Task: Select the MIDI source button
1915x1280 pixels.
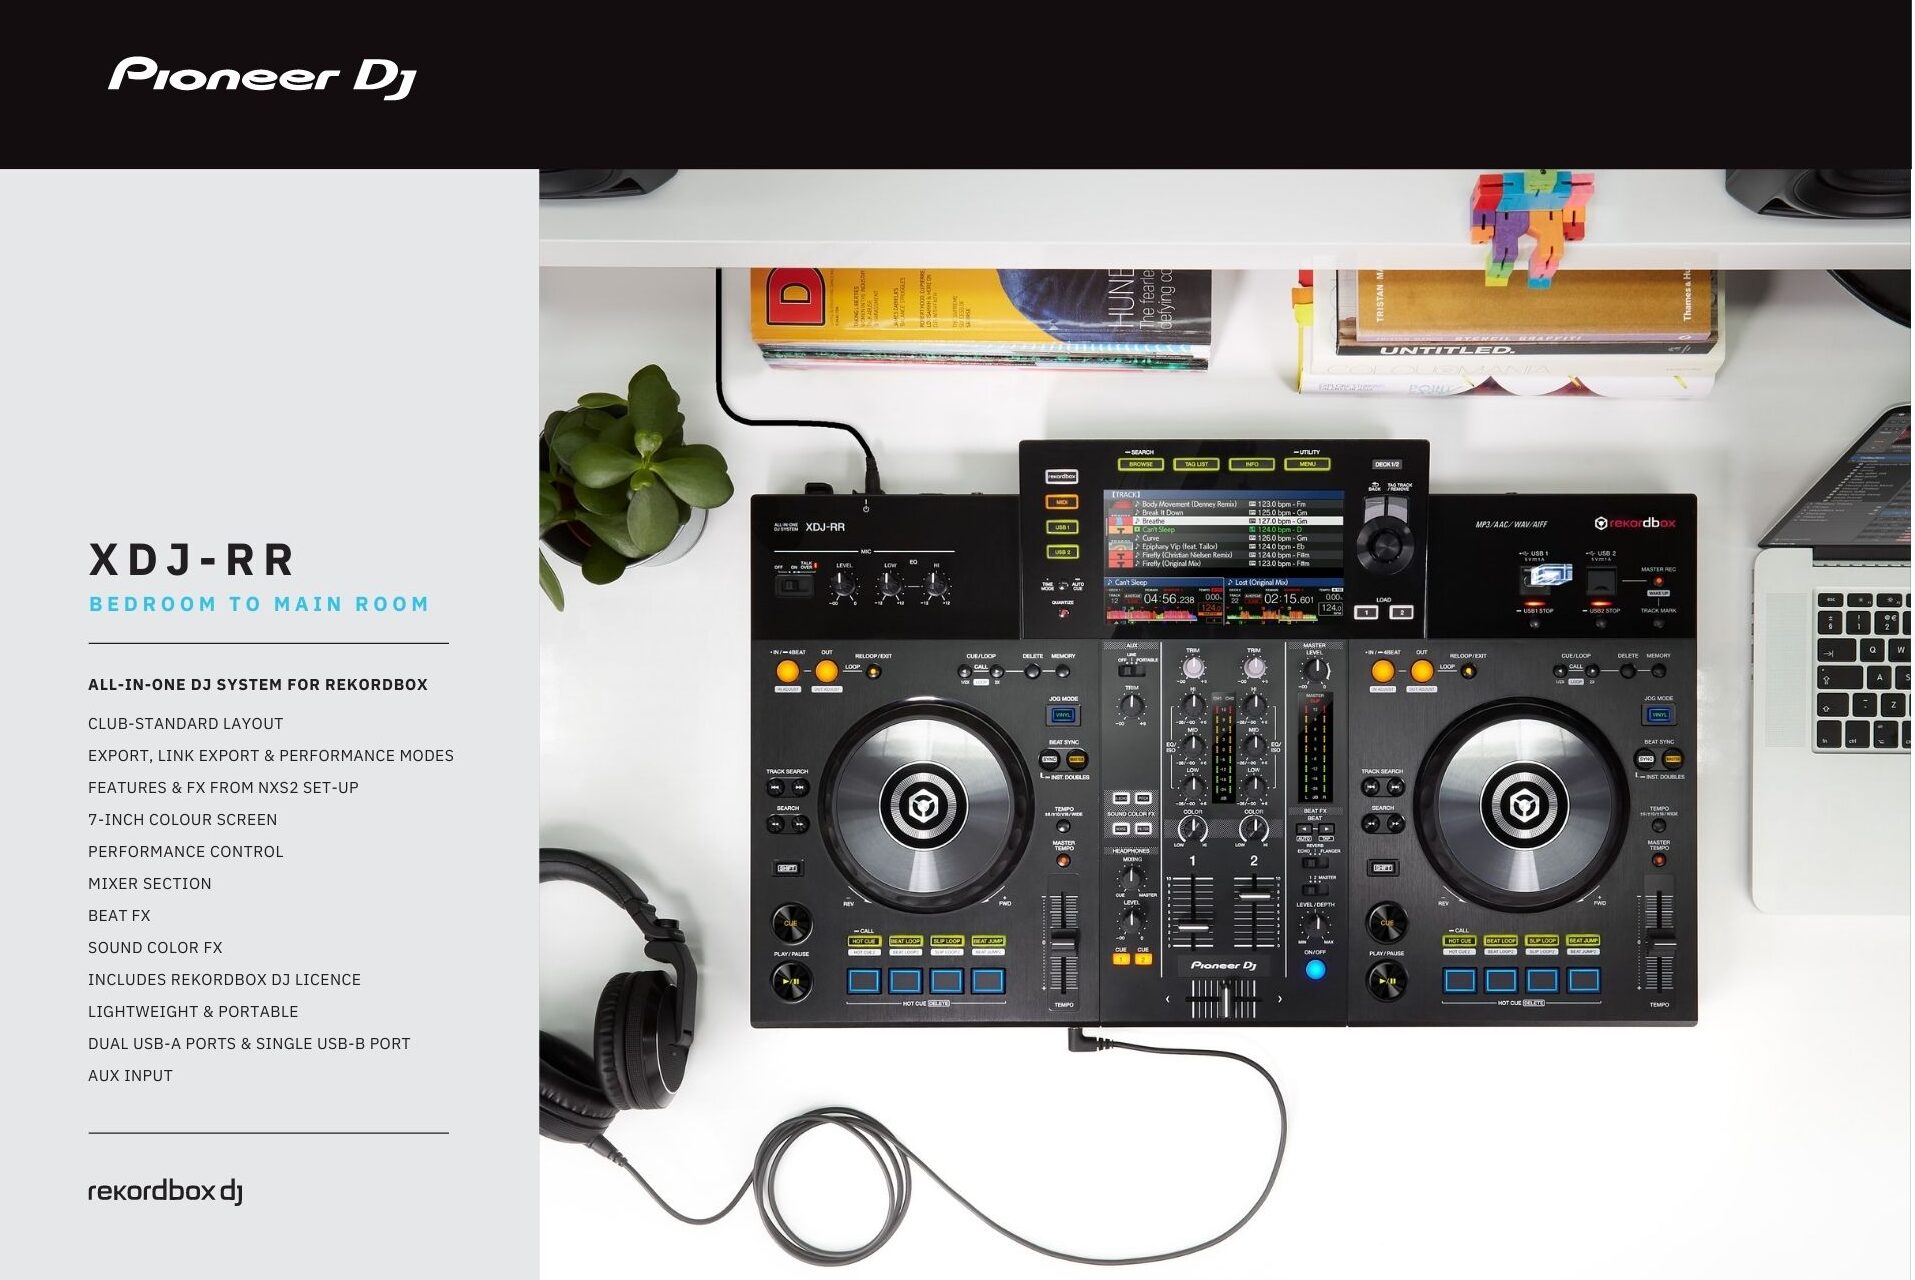Action: pyautogui.click(x=1062, y=502)
